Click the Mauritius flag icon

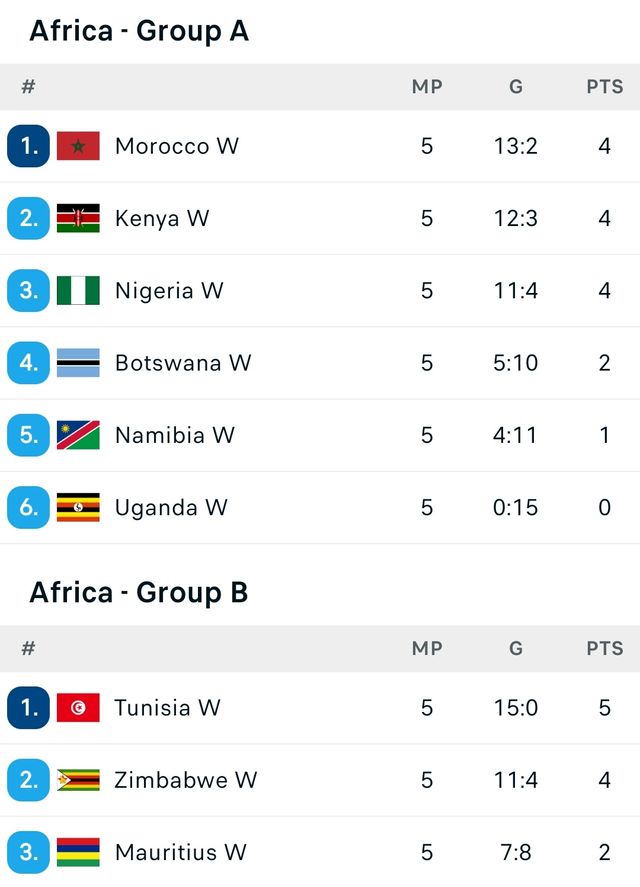[x=78, y=852]
